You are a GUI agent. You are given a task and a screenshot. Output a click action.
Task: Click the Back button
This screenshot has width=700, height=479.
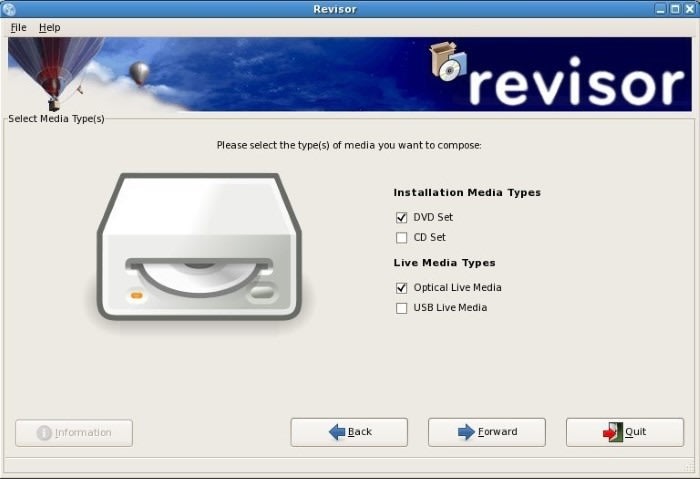coord(349,432)
